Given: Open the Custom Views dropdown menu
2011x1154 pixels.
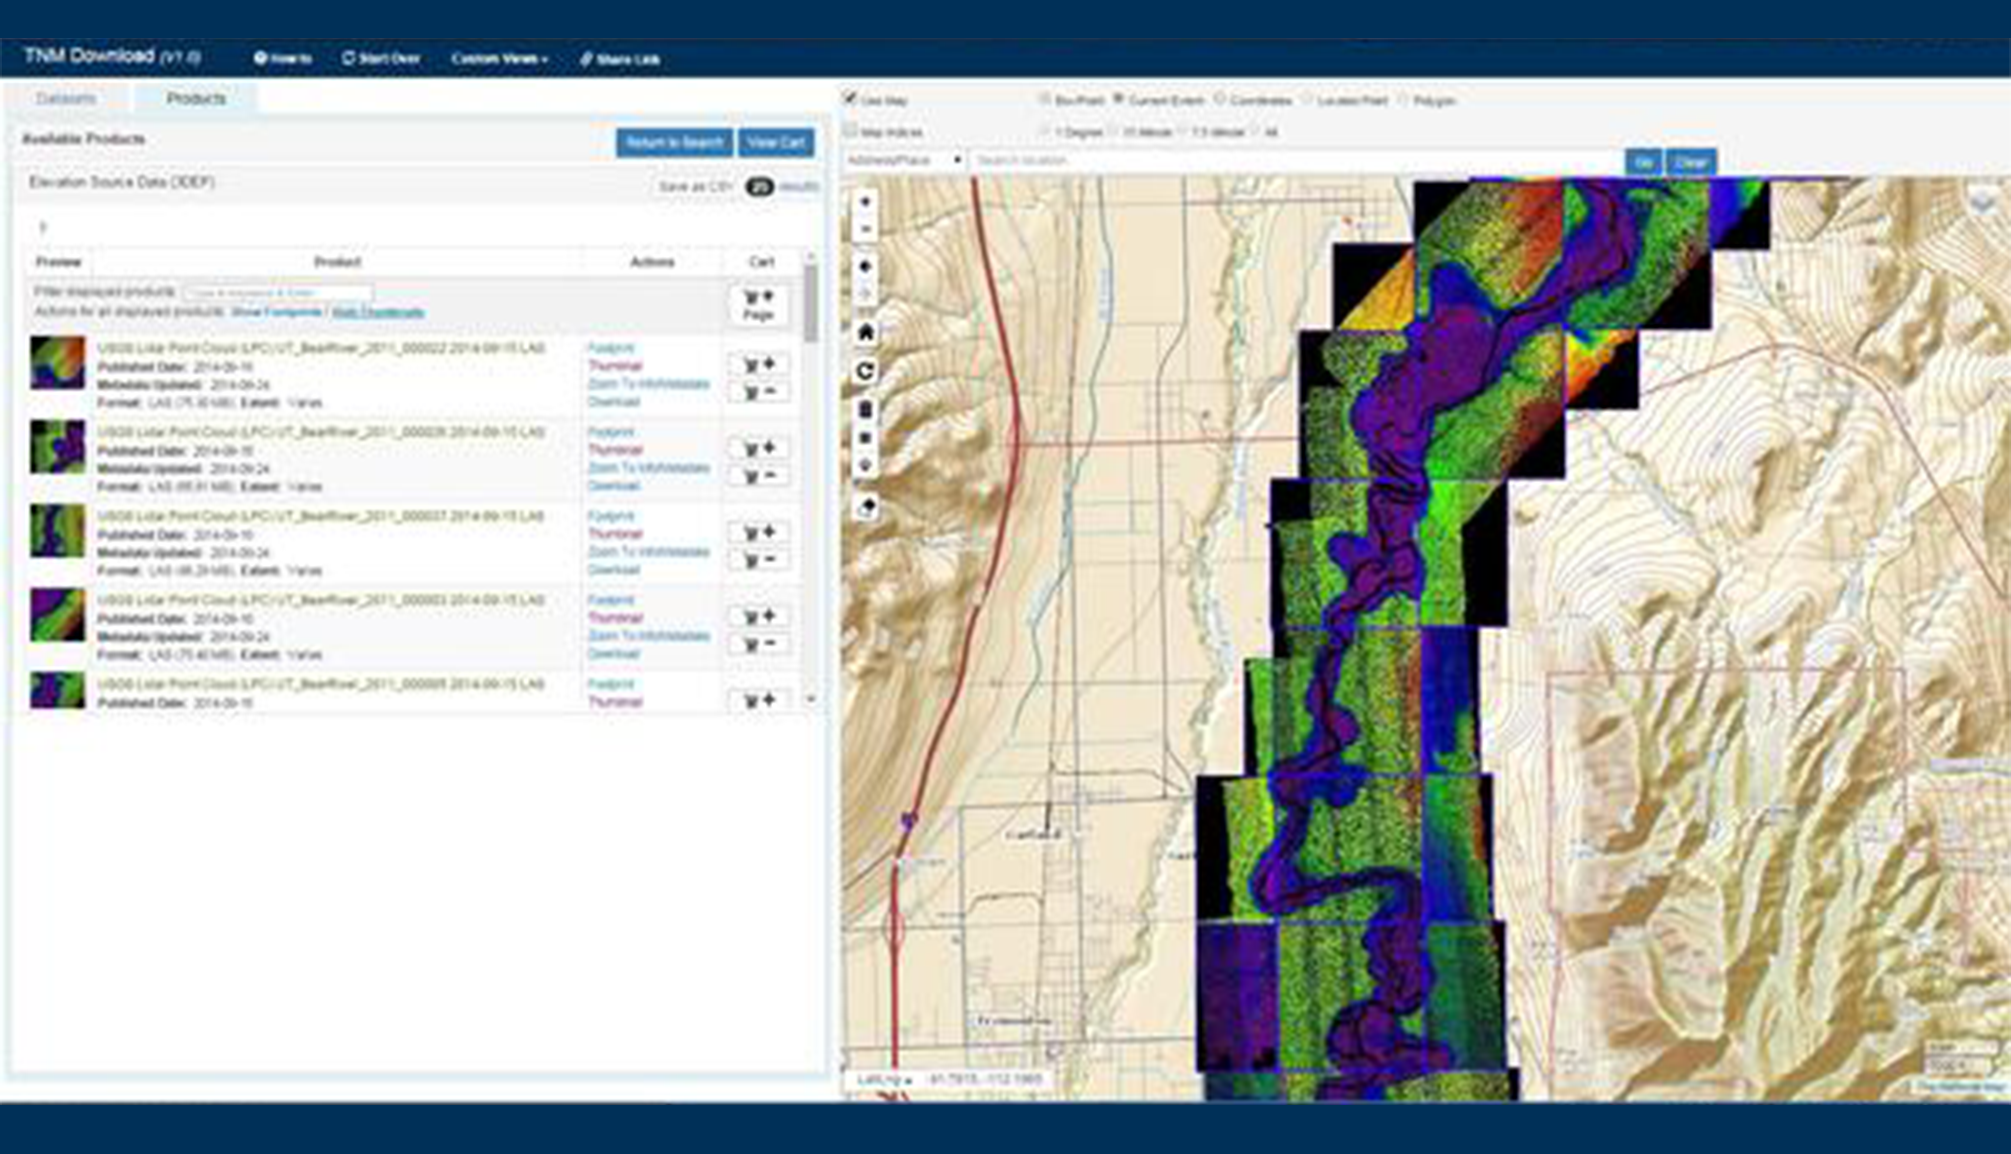Looking at the screenshot, I should pyautogui.click(x=499, y=59).
